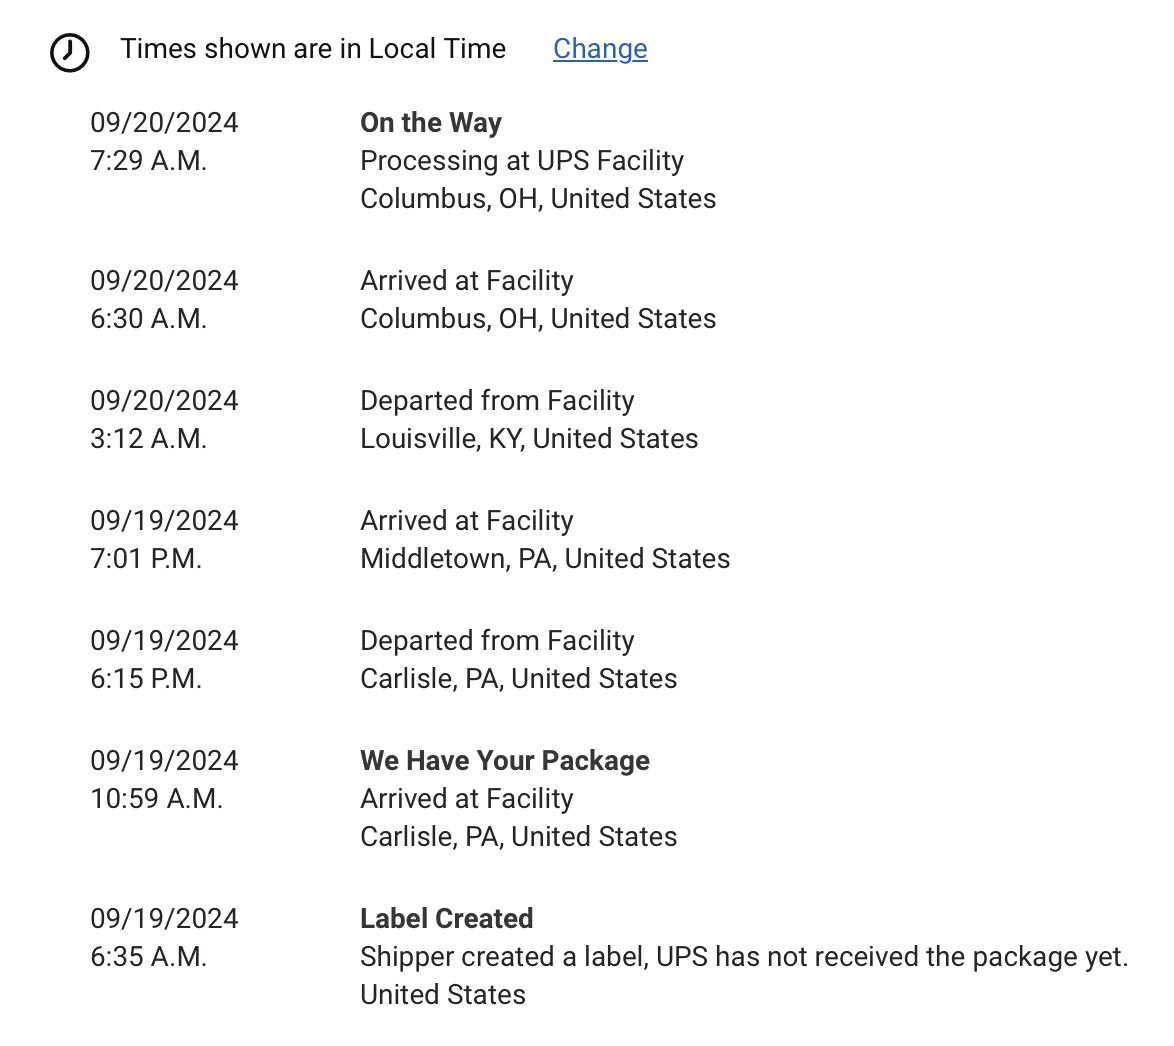The image size is (1174, 1046).
Task: Click the 7:01 P.M. timestamp
Action: coord(146,559)
